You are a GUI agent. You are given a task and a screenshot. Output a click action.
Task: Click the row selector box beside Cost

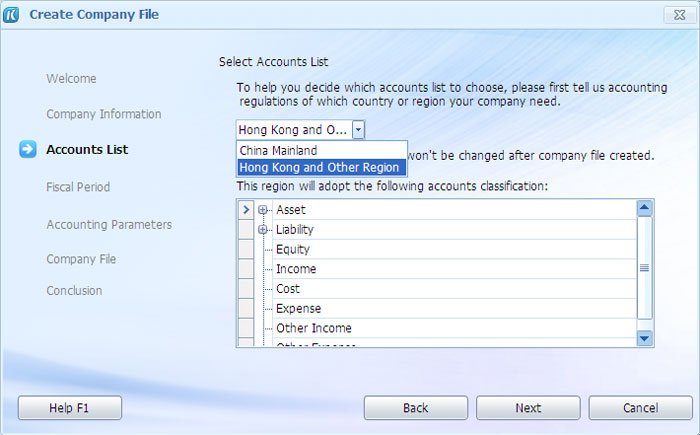[x=246, y=289]
